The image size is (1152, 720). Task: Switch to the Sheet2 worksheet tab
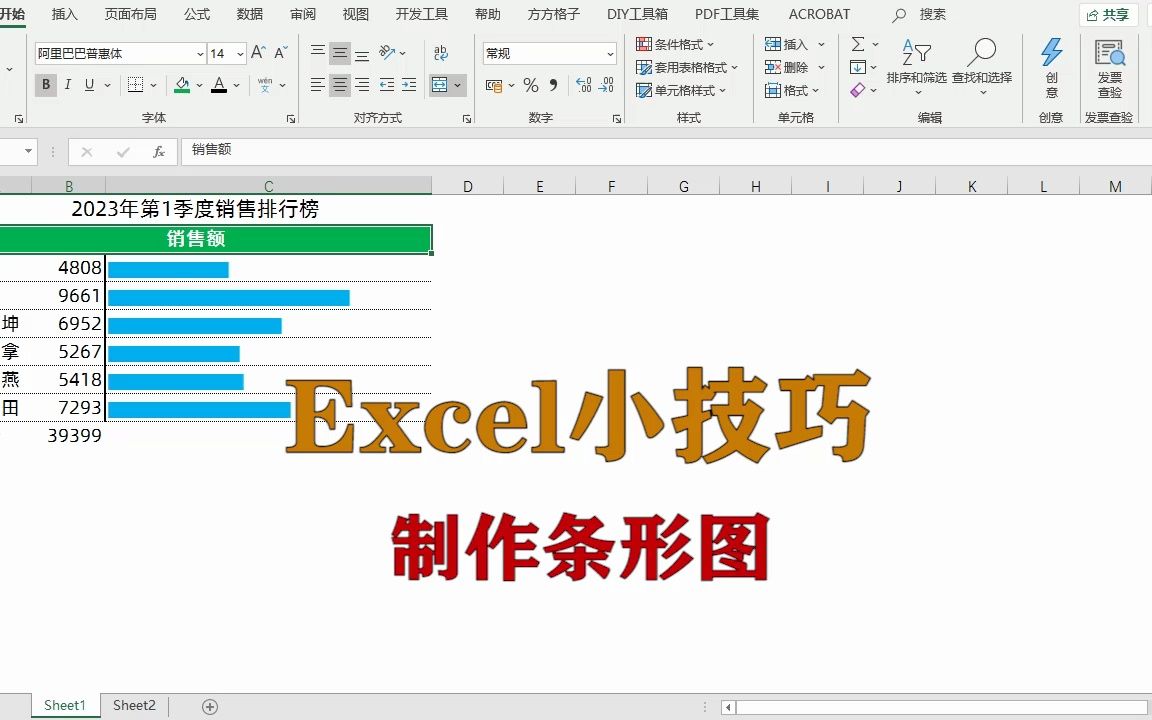click(x=134, y=705)
